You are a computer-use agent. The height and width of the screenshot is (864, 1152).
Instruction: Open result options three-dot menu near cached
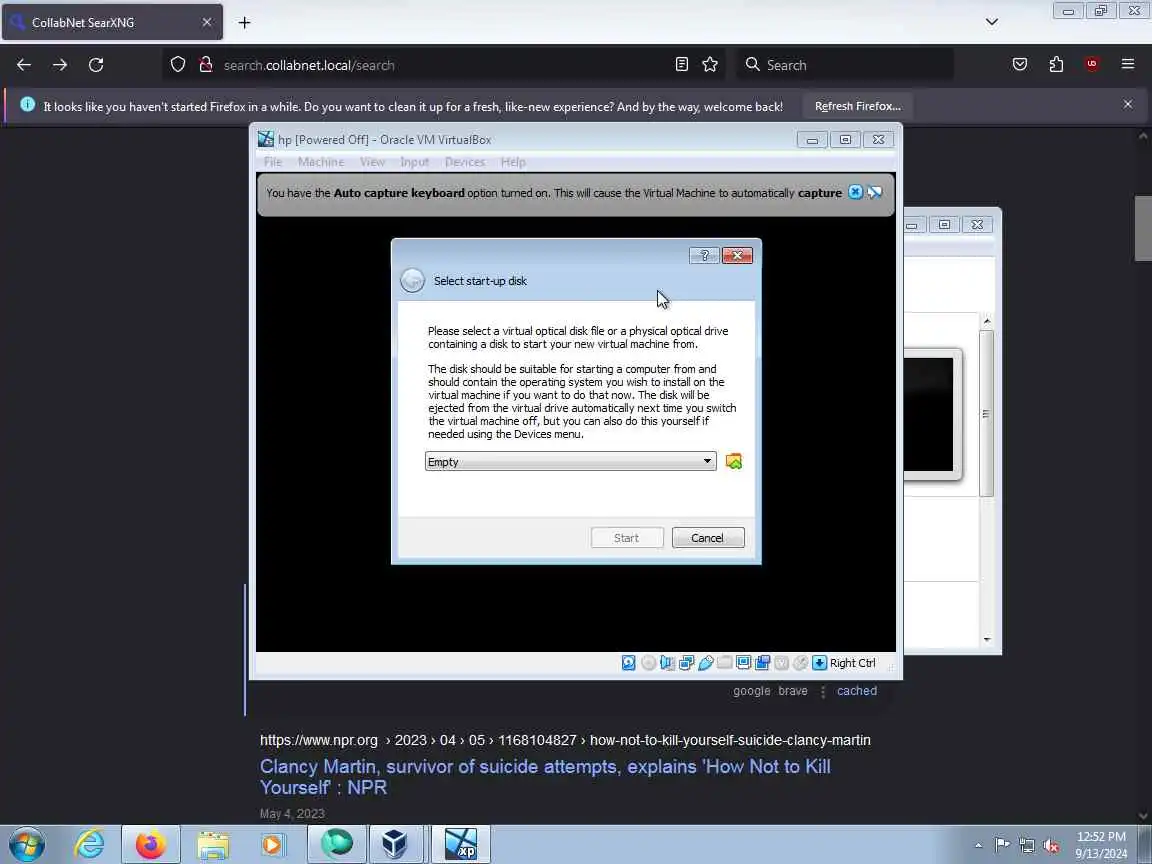823,691
